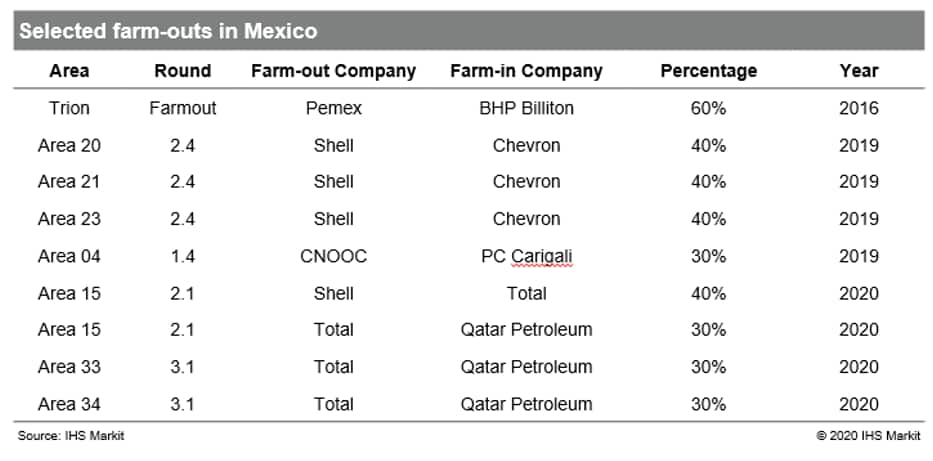Click the Area 20 row label
This screenshot has width=933, height=461.
(x=69, y=146)
